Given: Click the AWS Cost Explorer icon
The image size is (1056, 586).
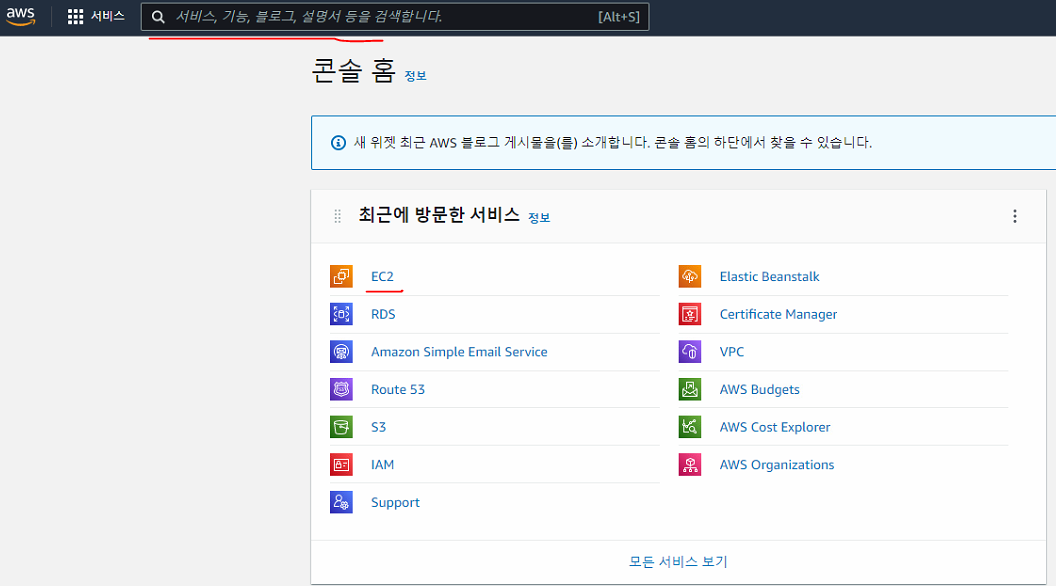Looking at the screenshot, I should tap(690, 427).
